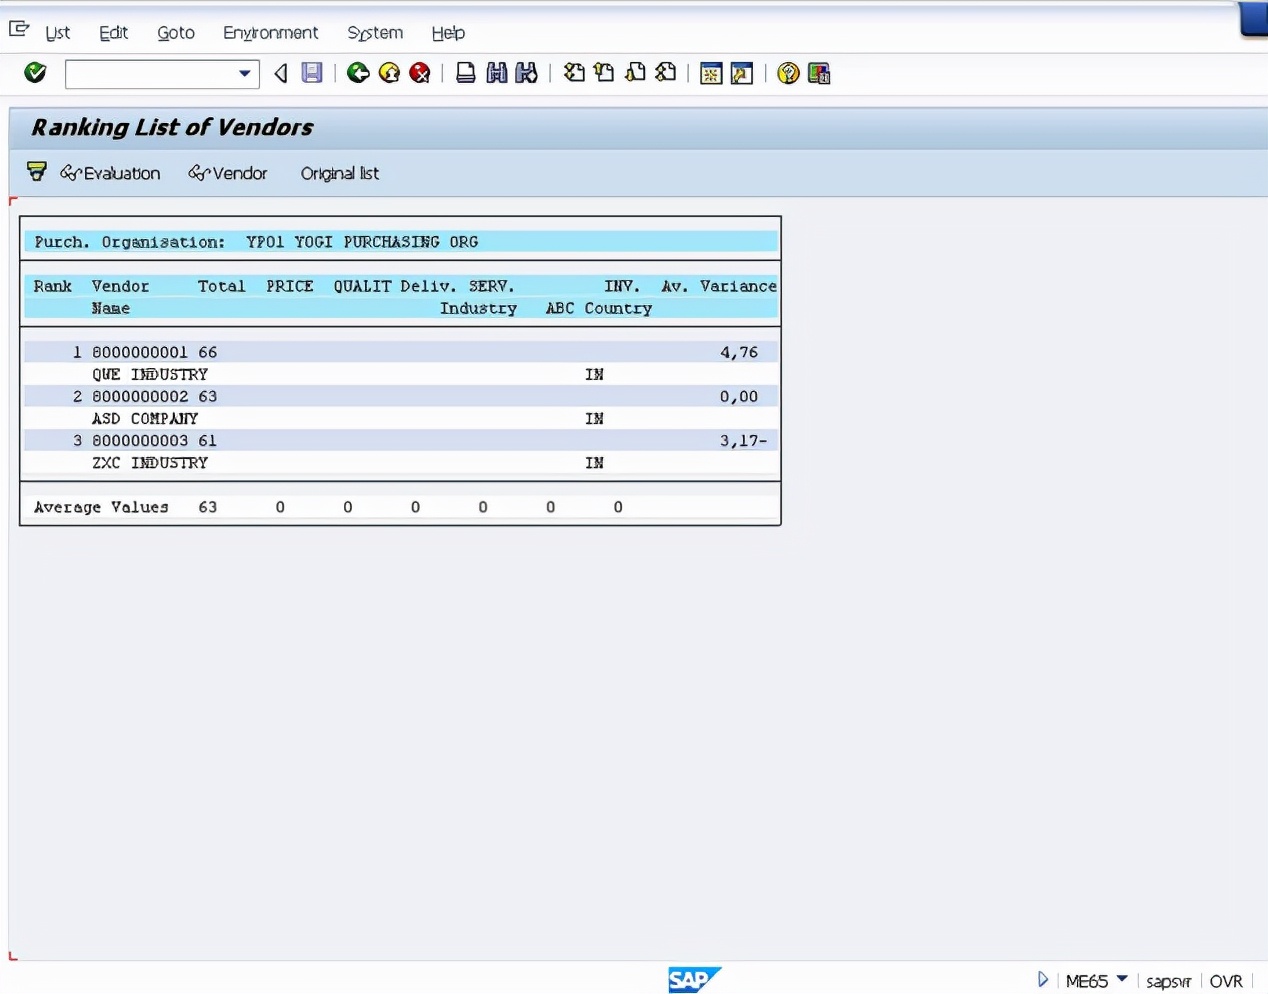The image size is (1268, 994).
Task: Click the Customize Local Layout icon
Action: pos(818,73)
